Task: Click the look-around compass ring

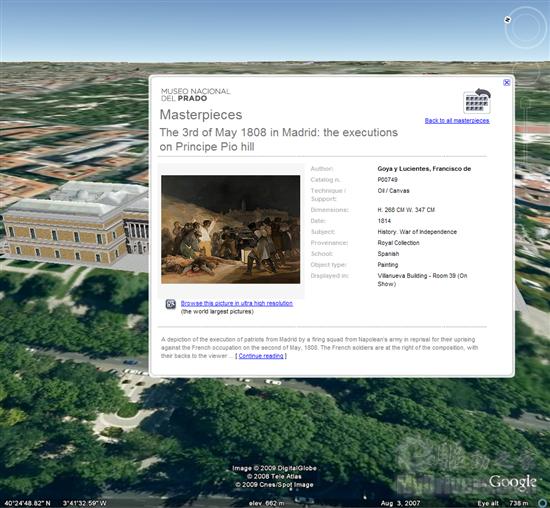Action: coord(525,28)
